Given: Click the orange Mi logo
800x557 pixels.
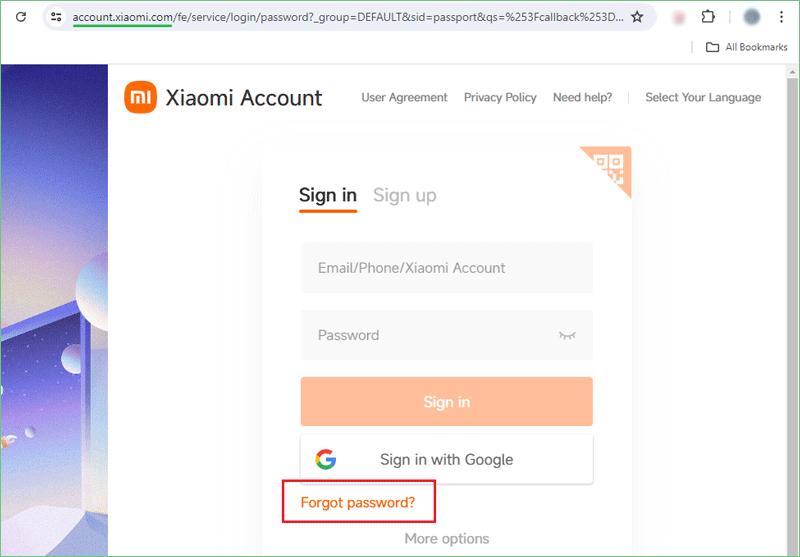Looking at the screenshot, I should [140, 97].
